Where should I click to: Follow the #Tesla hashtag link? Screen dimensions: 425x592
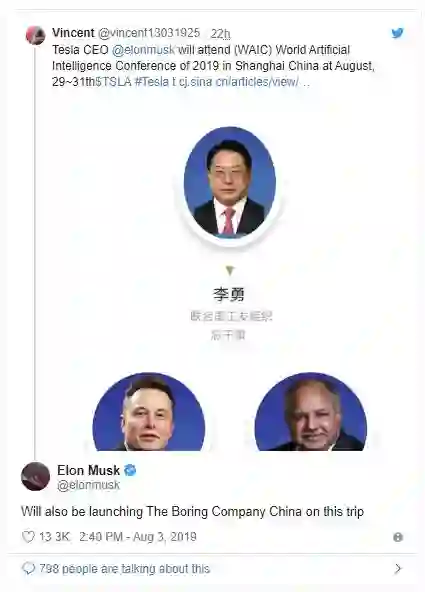pyautogui.click(x=152, y=82)
